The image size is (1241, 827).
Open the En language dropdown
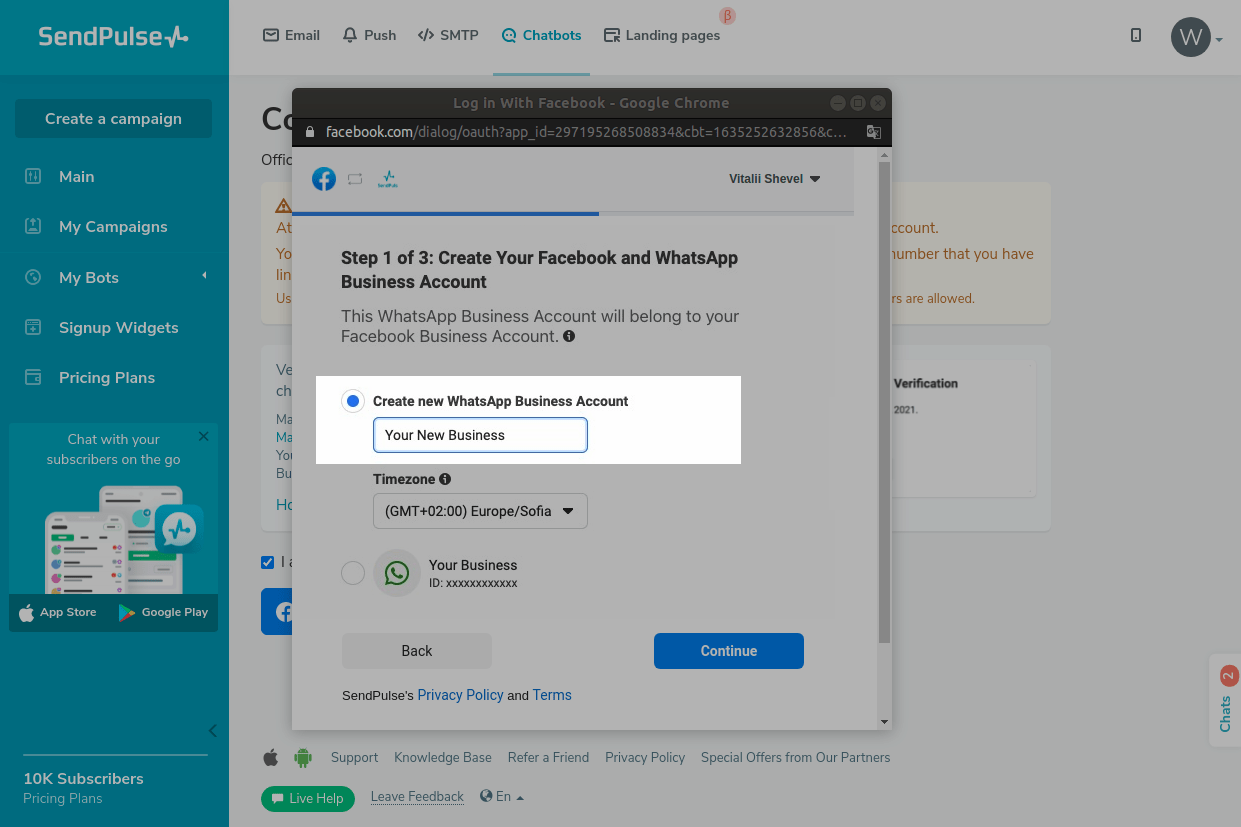click(502, 797)
